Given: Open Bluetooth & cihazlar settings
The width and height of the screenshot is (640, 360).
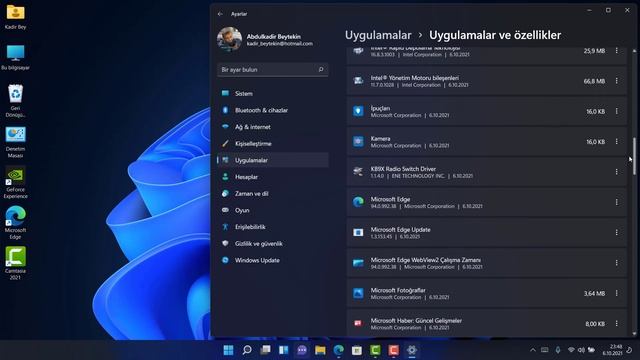Looking at the screenshot, I should (x=273, y=110).
